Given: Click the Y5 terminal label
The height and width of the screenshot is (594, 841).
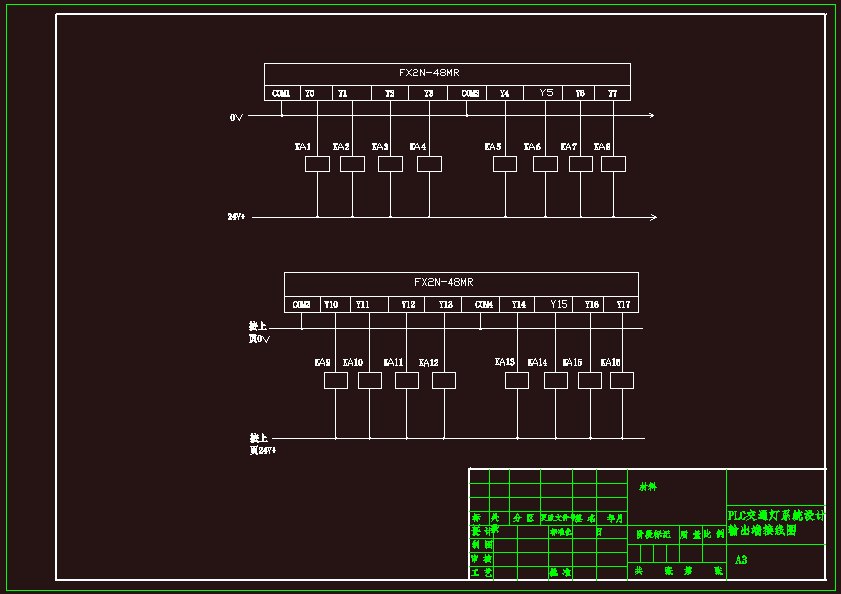Looking at the screenshot, I should pyautogui.click(x=546, y=92).
